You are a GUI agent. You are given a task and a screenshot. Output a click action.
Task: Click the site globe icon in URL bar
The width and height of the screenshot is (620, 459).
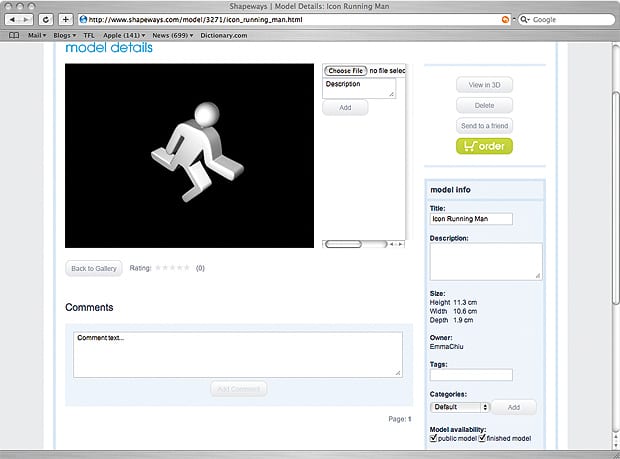(x=83, y=19)
